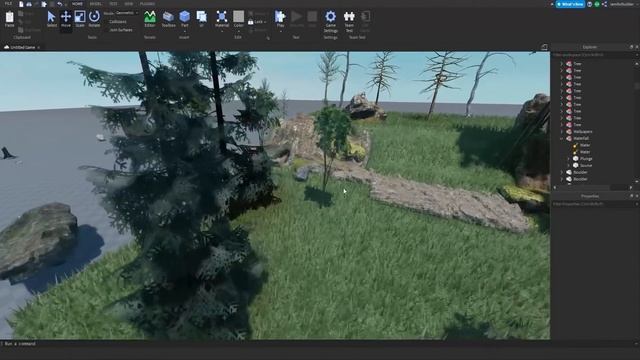This screenshot has width=640, height=360.
Task: Open the What's New announcement
Action: pyautogui.click(x=570, y=4)
